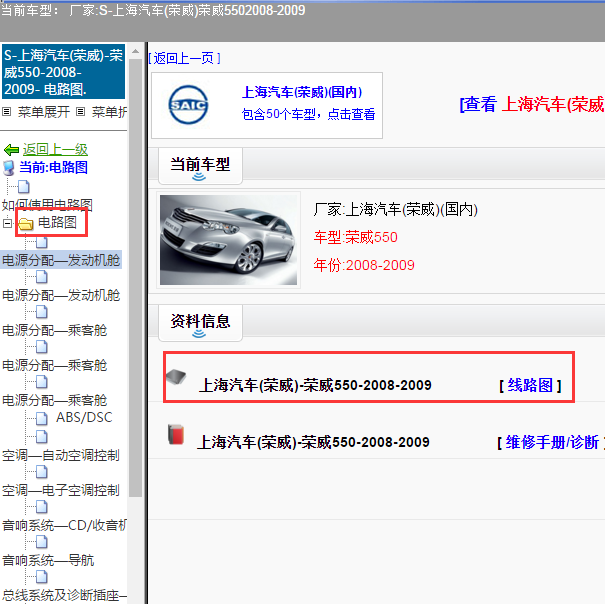
Task: Select the ABS/DSC tree item
Action: point(84,418)
